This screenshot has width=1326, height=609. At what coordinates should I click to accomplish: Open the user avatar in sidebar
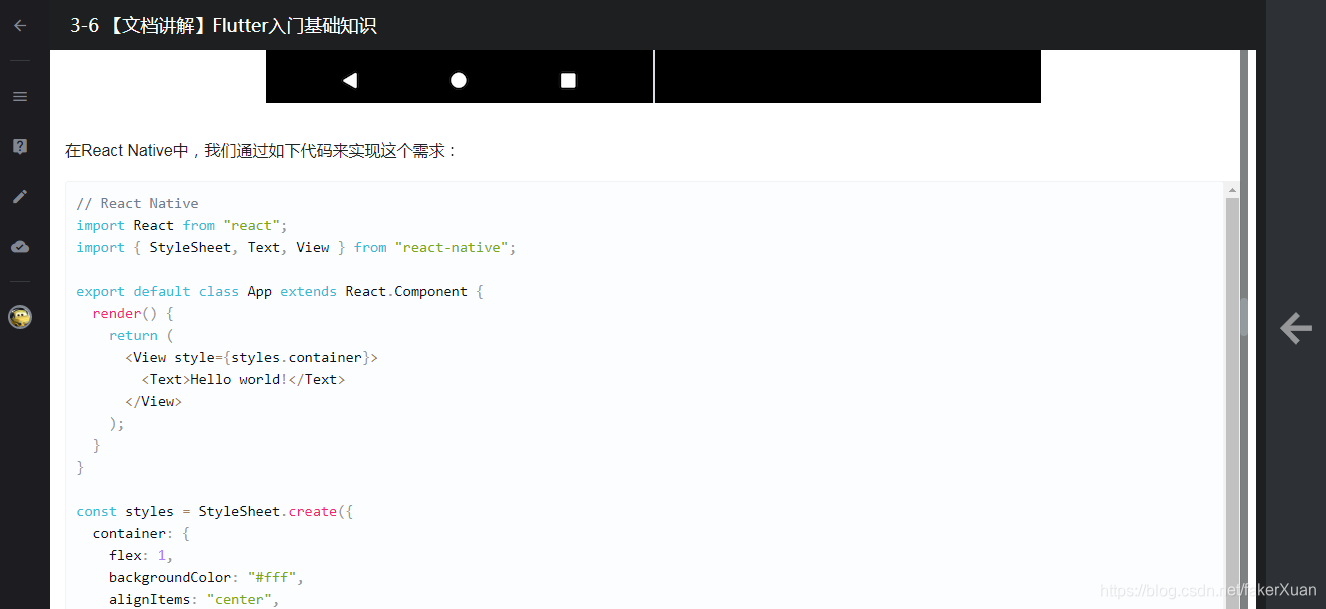click(x=20, y=318)
